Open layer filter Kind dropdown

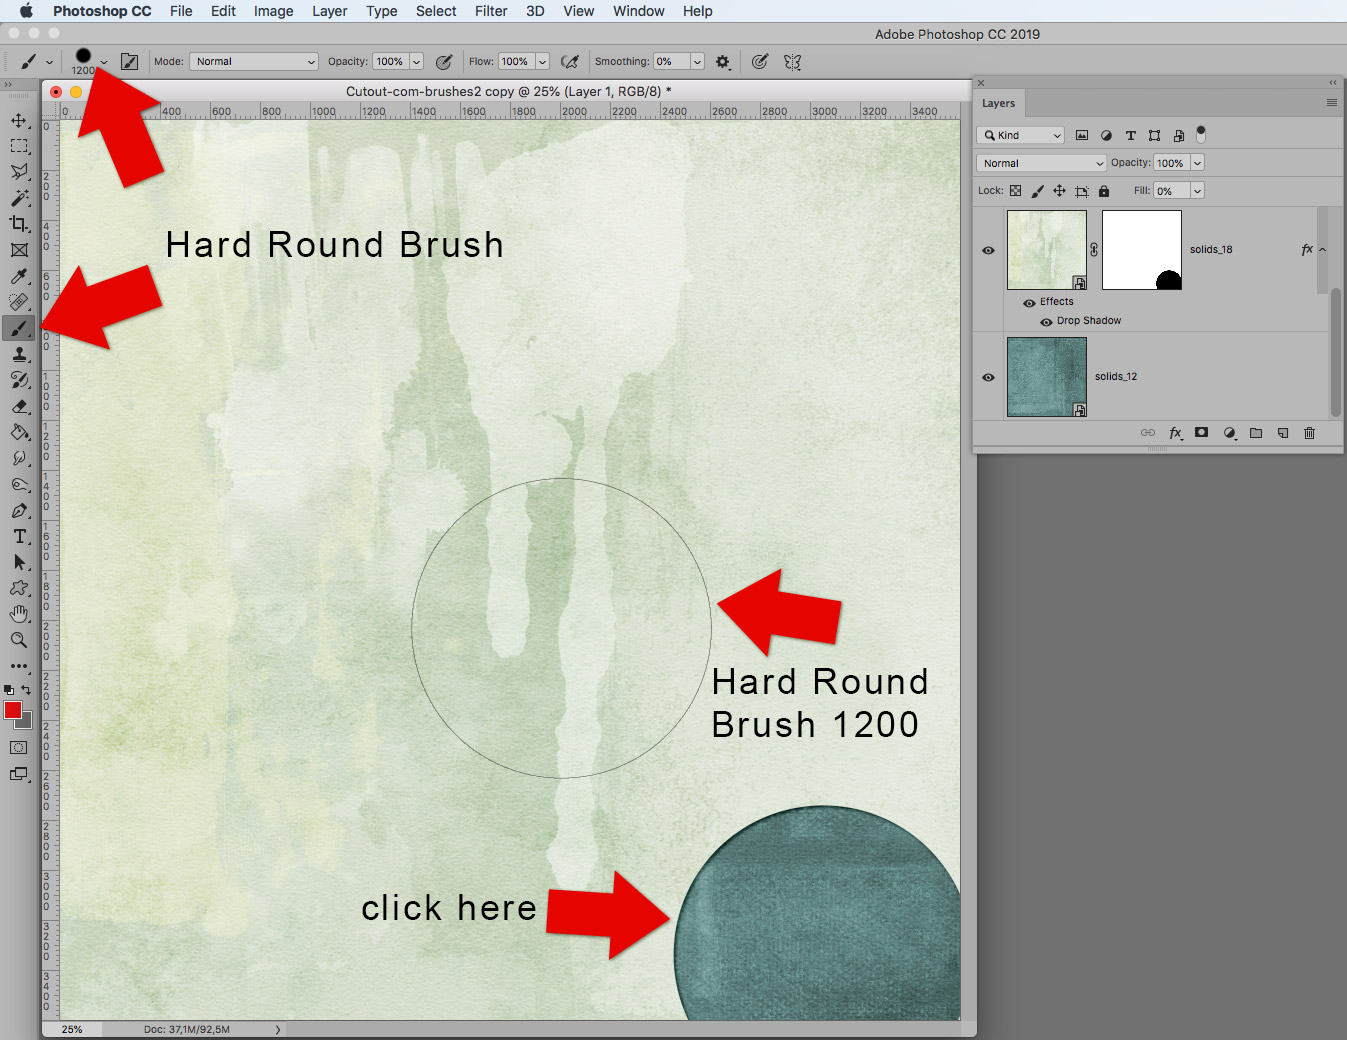[1021, 135]
